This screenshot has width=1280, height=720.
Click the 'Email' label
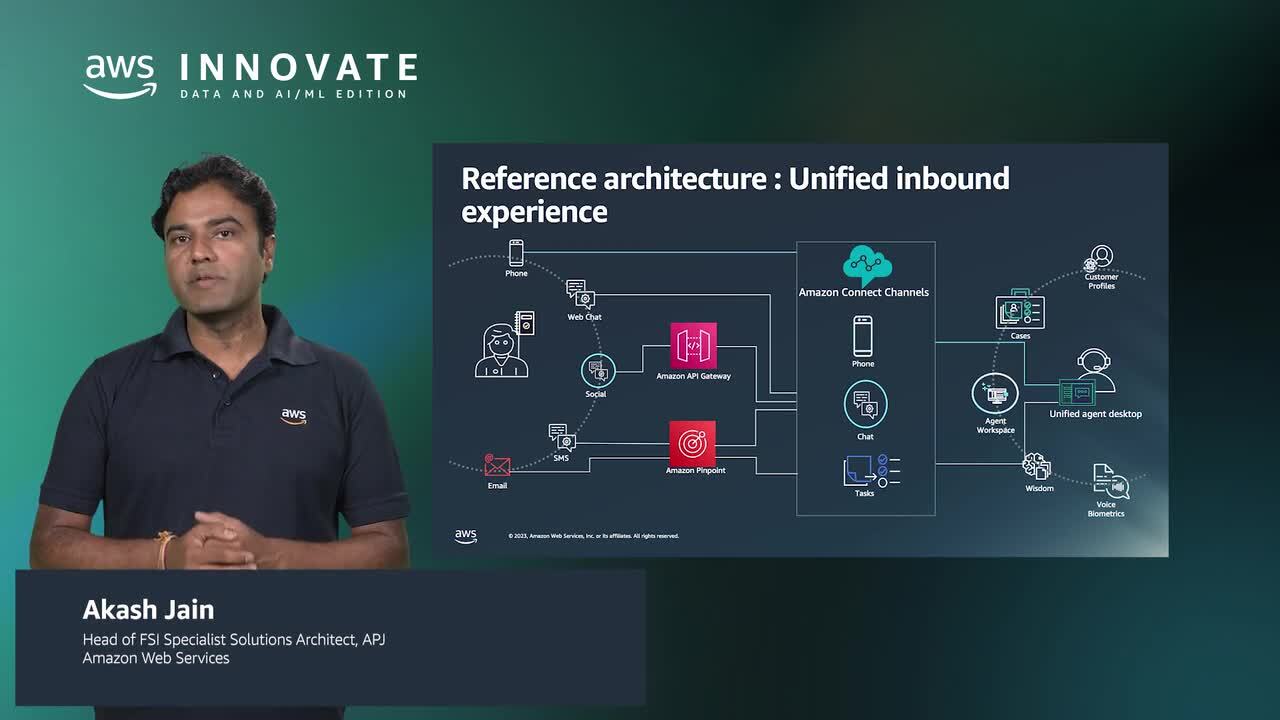(497, 486)
